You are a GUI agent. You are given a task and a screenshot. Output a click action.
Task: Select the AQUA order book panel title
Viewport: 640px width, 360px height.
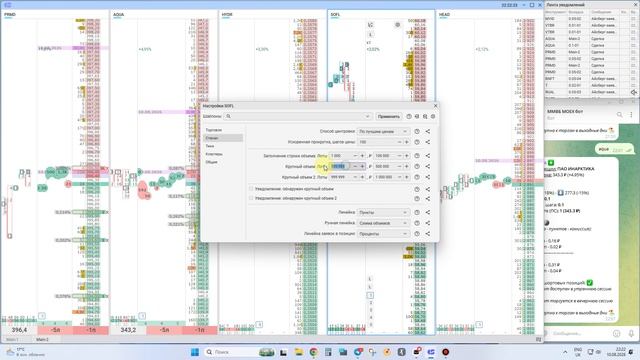pos(118,15)
